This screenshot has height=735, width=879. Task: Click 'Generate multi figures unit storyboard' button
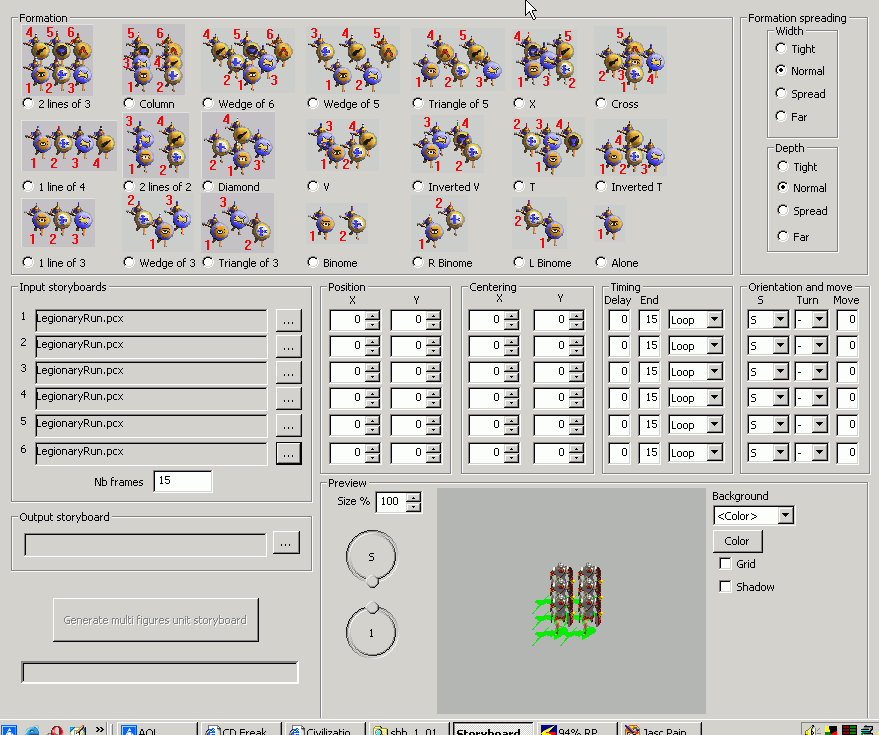(156, 620)
